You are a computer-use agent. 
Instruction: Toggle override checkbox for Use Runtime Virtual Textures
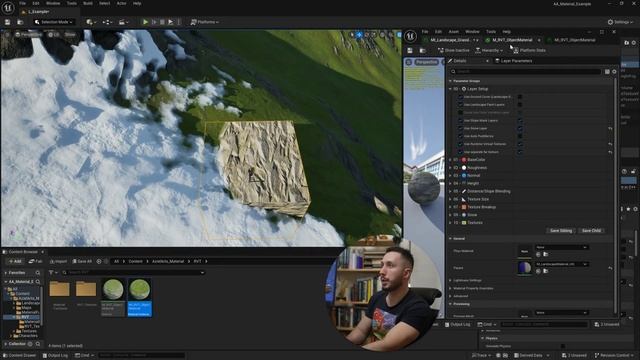[460, 144]
